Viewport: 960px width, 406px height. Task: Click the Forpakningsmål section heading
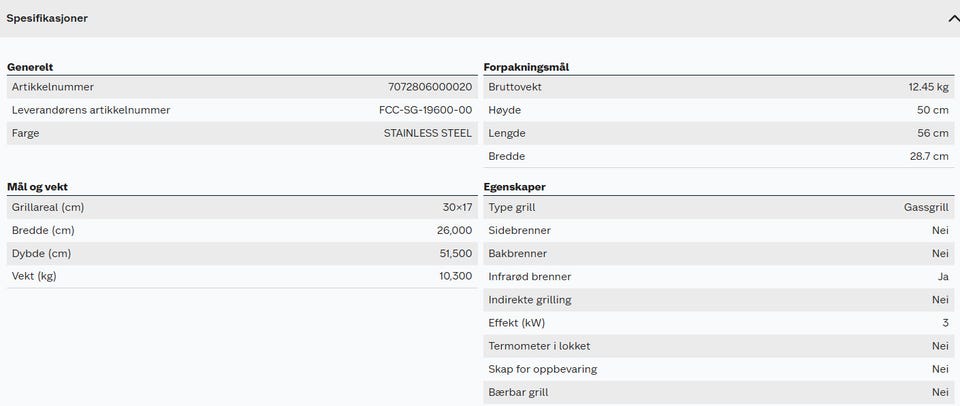point(527,67)
